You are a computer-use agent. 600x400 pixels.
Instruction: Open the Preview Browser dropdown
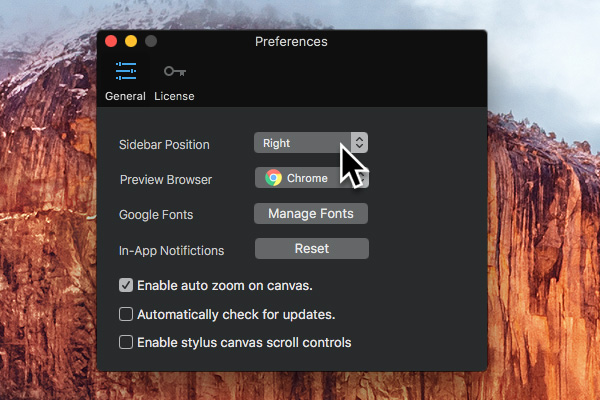pyautogui.click(x=312, y=178)
